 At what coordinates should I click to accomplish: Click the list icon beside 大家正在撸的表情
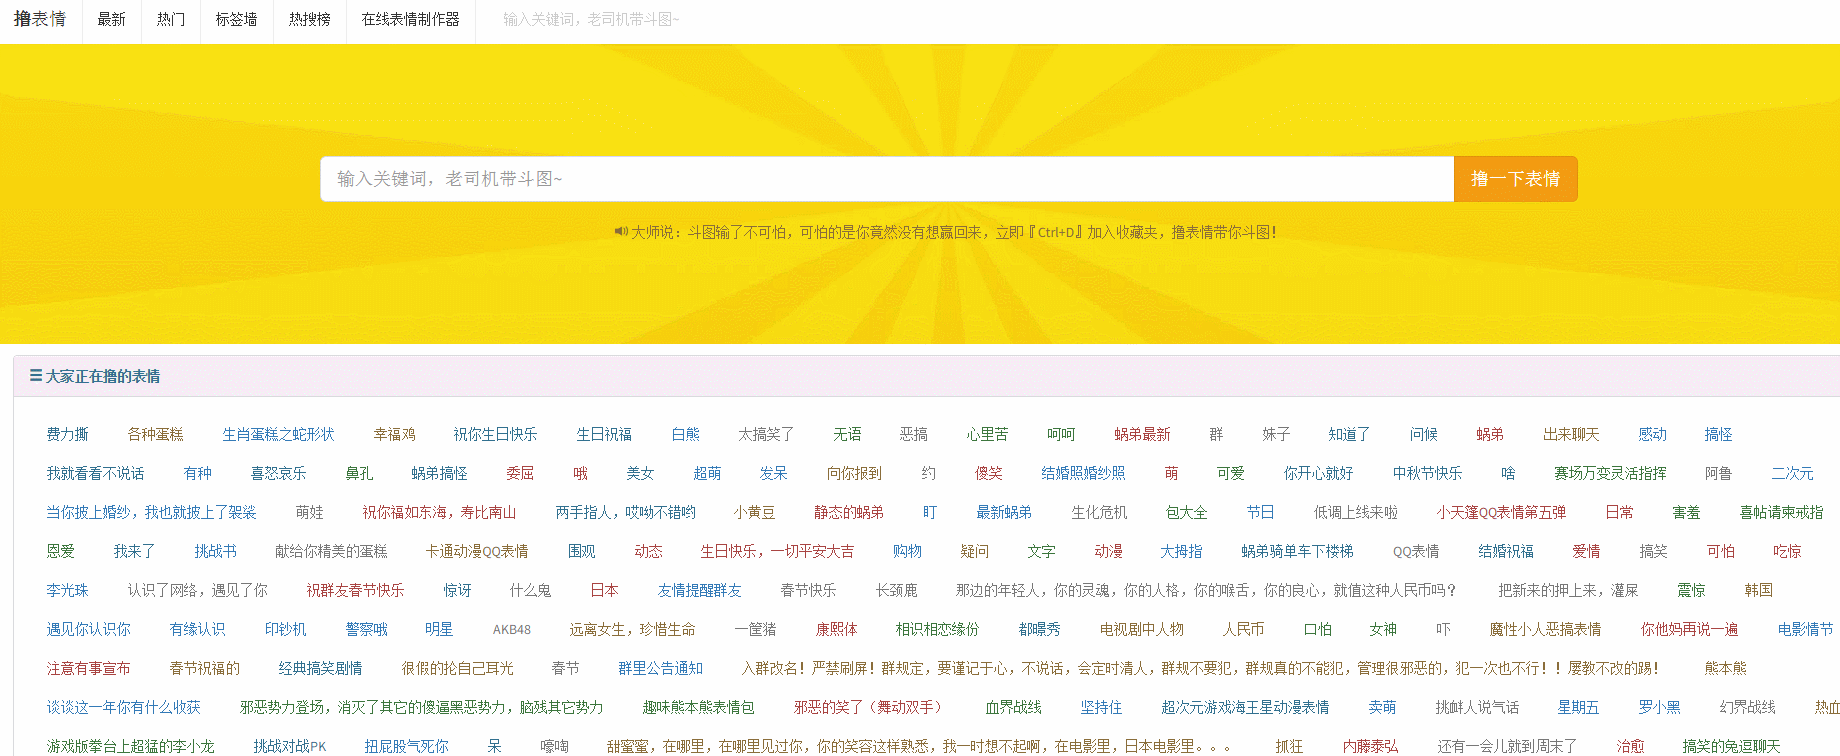pyautogui.click(x=36, y=376)
